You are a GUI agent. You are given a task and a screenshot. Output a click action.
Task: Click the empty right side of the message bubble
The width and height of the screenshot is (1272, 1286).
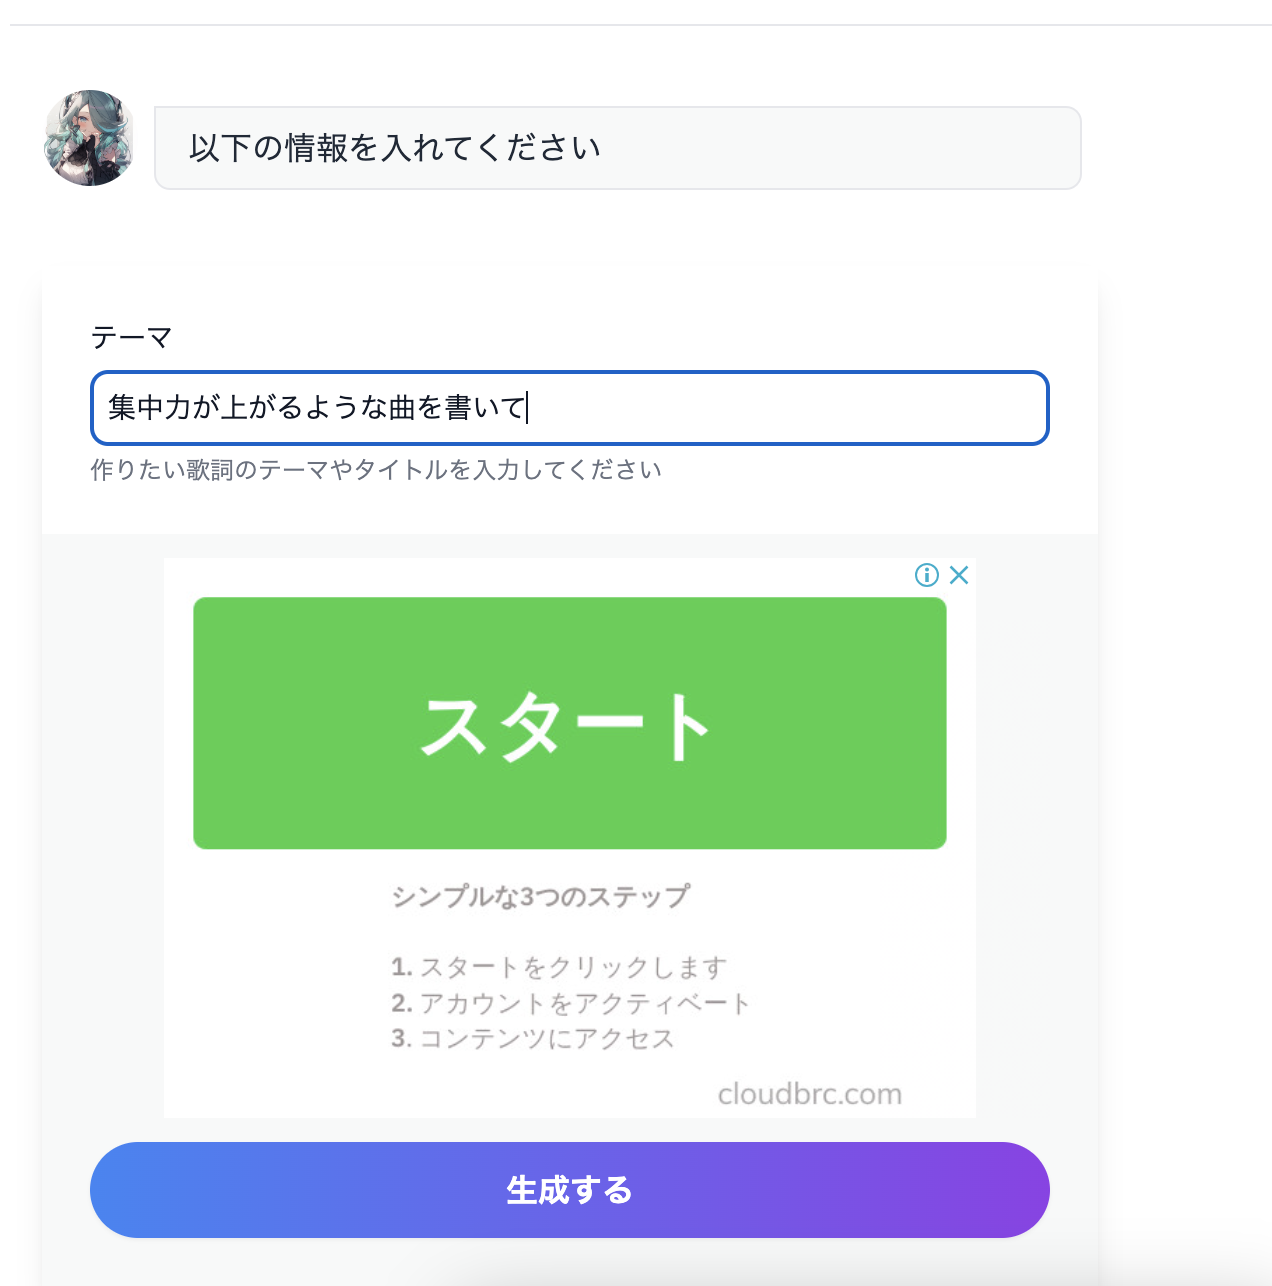point(840,148)
